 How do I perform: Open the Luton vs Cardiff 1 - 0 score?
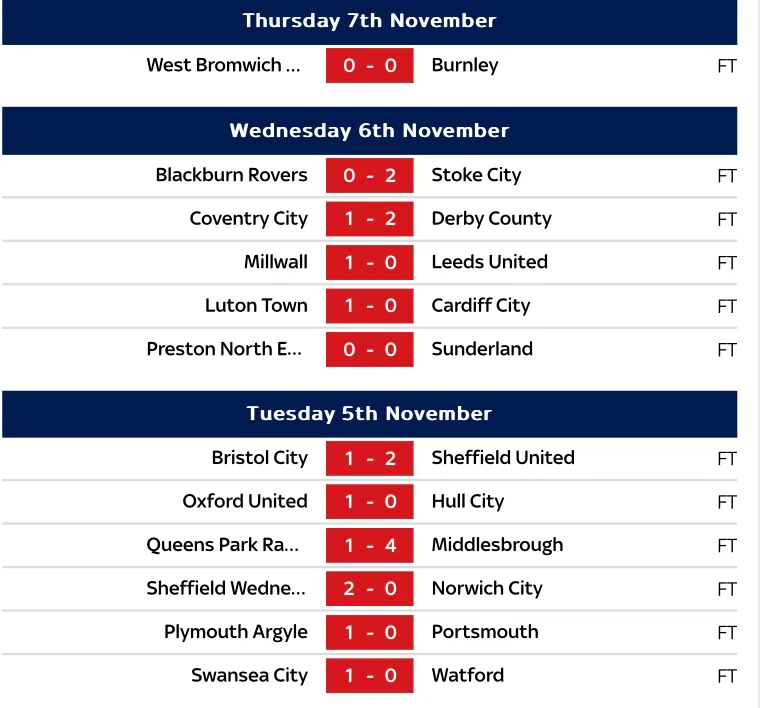click(369, 306)
